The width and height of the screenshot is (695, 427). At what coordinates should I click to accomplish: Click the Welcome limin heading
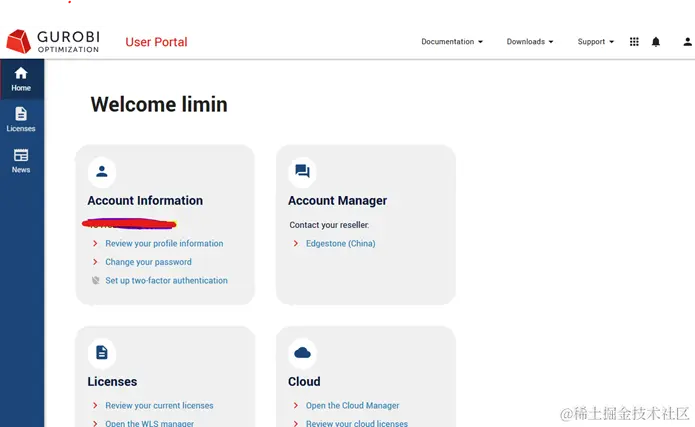point(159,105)
